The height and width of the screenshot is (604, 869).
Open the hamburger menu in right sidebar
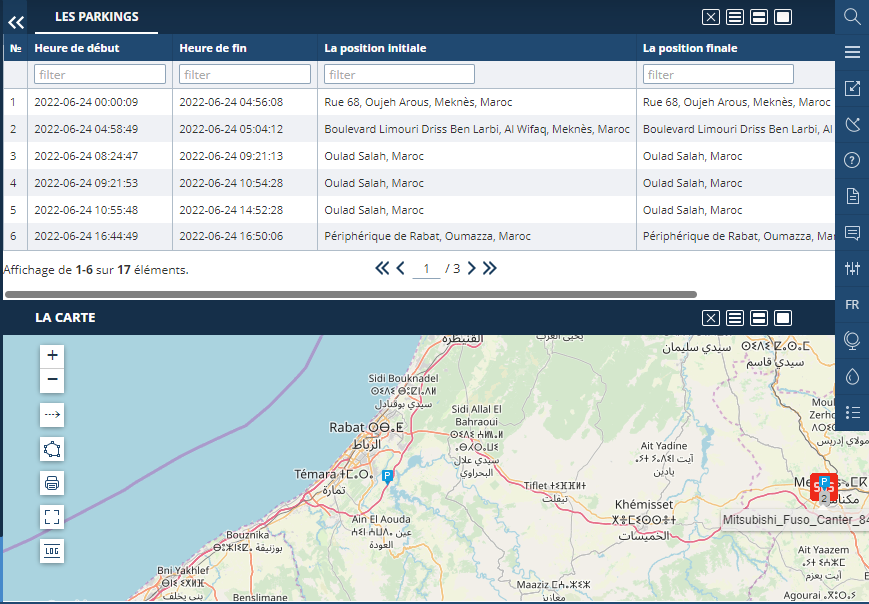coord(852,52)
